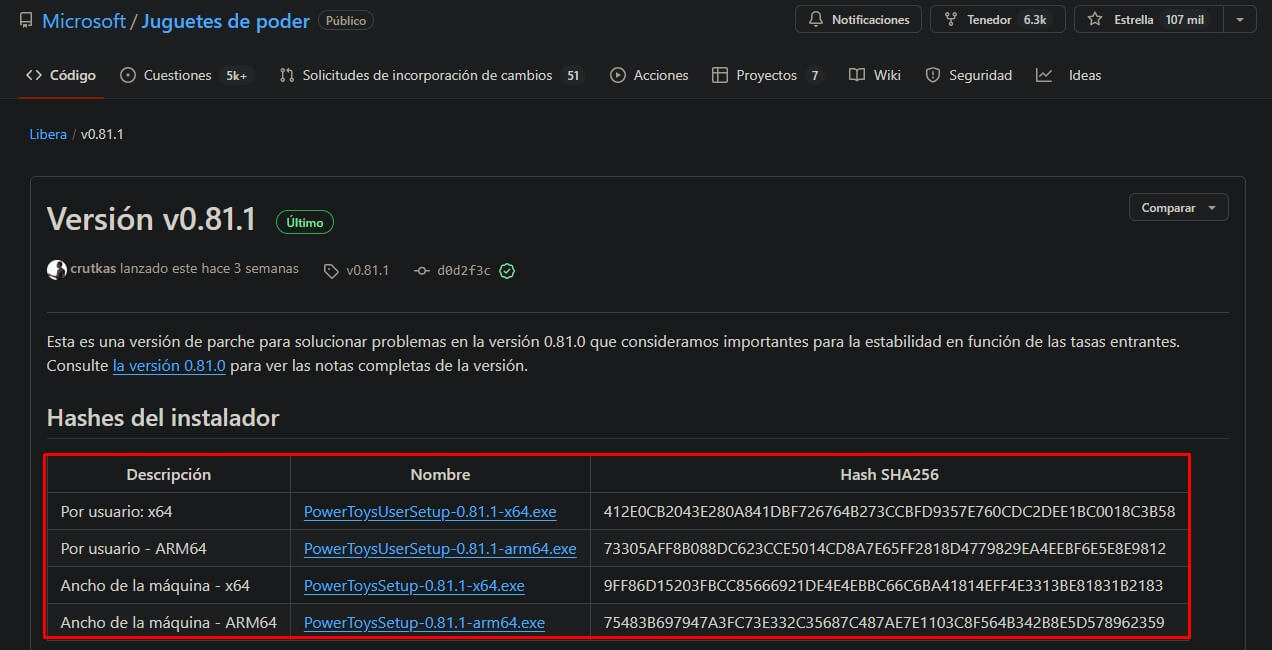Viewport: 1272px width, 650px height.
Task: Open the Microsoft owner link
Action: pyautogui.click(x=84, y=21)
